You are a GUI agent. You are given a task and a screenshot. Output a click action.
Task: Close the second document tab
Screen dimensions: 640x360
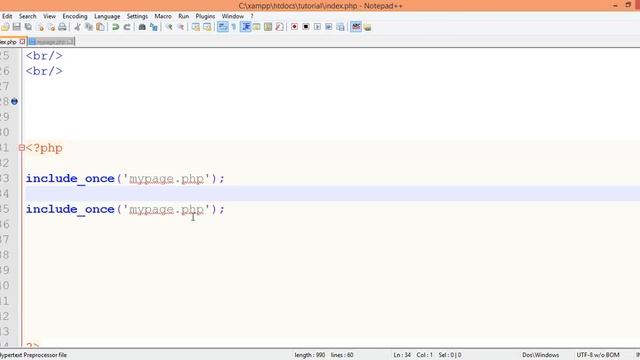pos(71,42)
